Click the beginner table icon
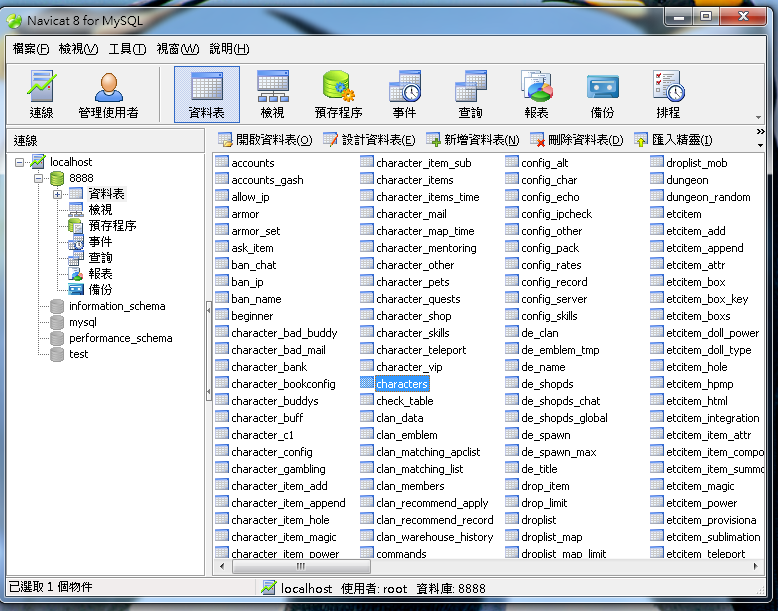 pyautogui.click(x=222, y=315)
